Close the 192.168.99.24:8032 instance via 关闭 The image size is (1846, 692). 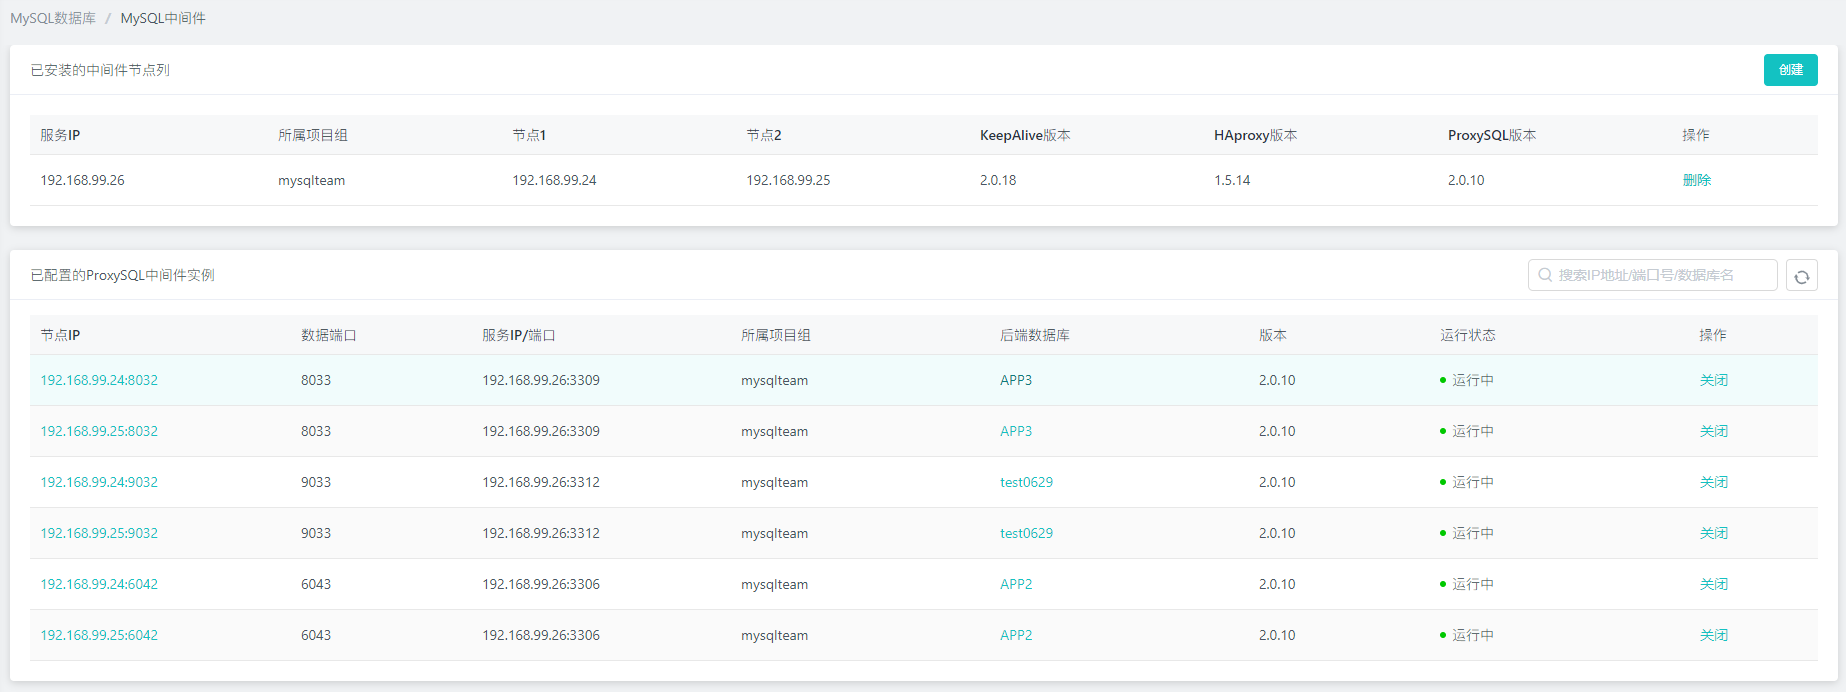click(1713, 380)
